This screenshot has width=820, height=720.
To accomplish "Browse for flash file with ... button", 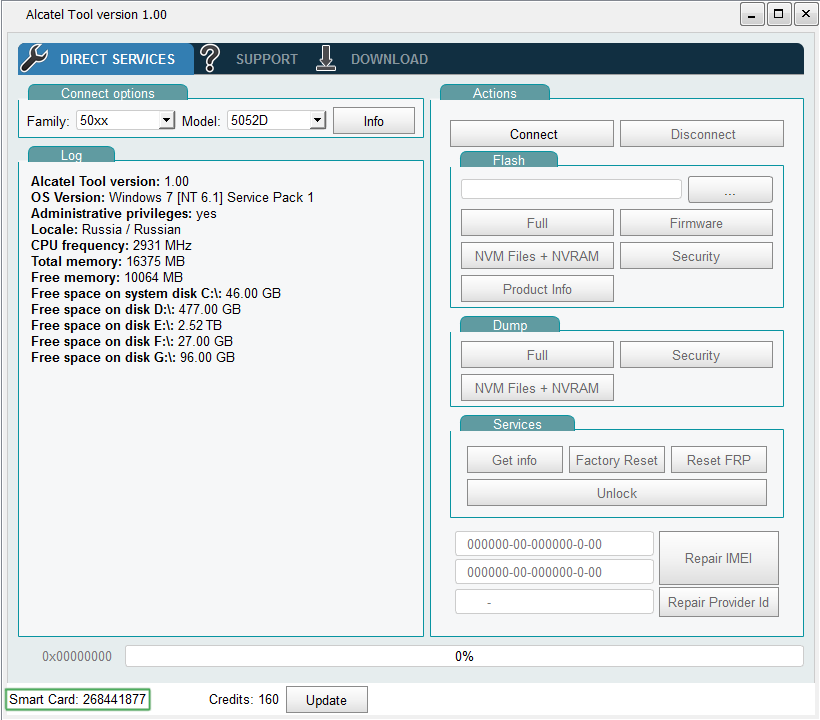I will (x=730, y=189).
